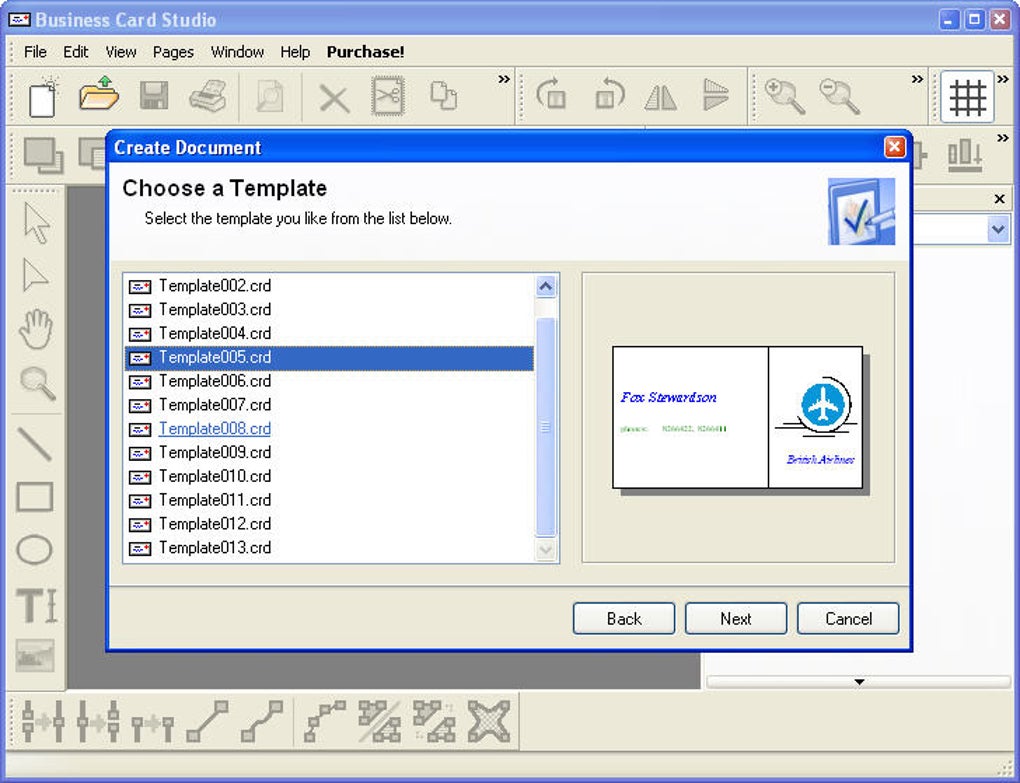This screenshot has height=783, width=1020.
Task: Select Template005.crd highlighted row
Action: tap(329, 358)
